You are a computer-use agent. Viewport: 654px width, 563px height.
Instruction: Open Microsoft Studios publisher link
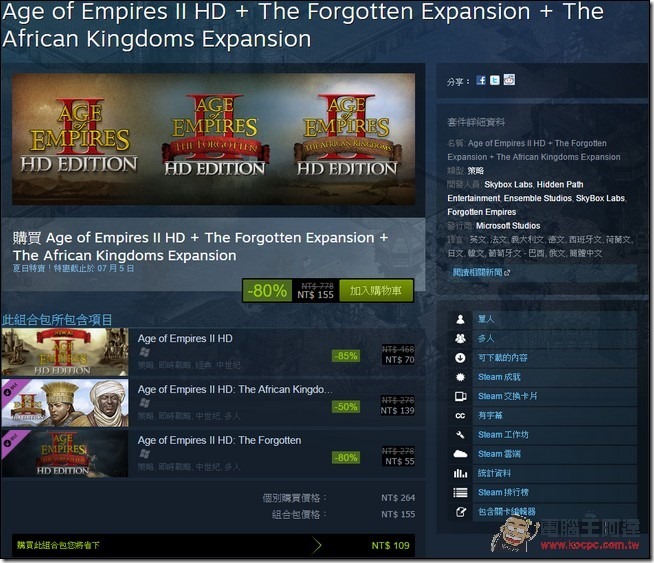coord(508,226)
